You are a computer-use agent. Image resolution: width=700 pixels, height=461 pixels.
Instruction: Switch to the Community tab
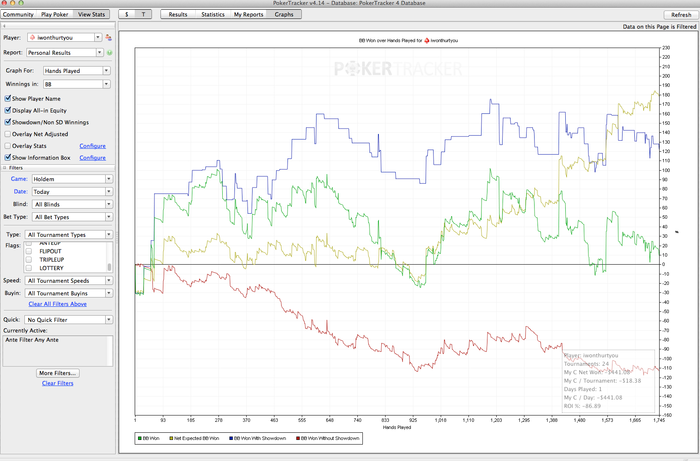tap(18, 14)
